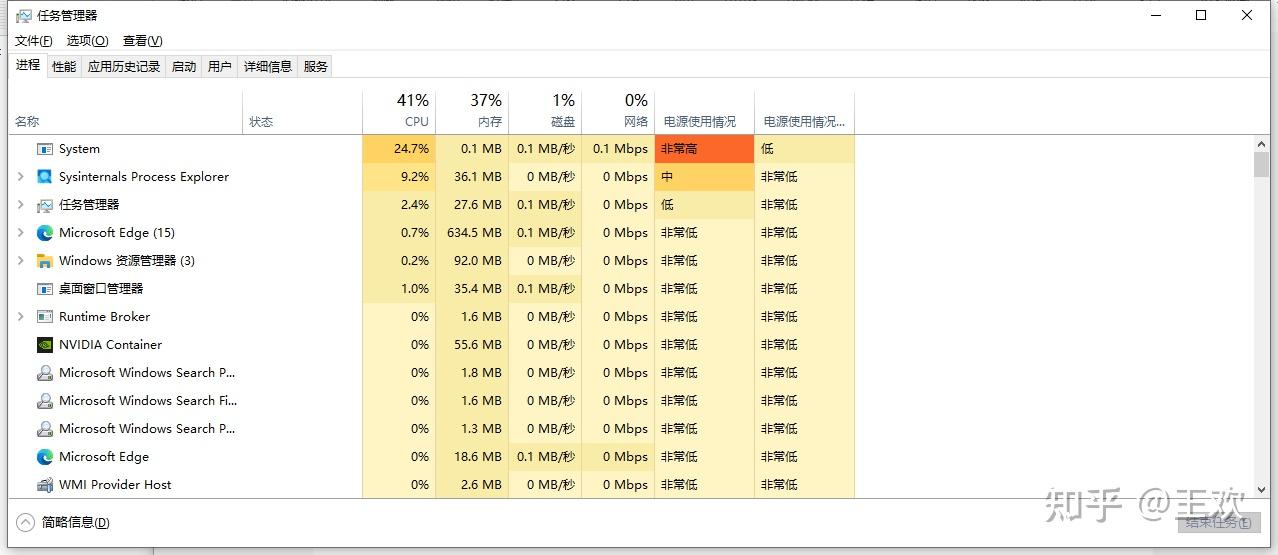Image resolution: width=1278 pixels, height=555 pixels.
Task: Select the 桌面窗口管理器 process name
Action: click(x=101, y=289)
